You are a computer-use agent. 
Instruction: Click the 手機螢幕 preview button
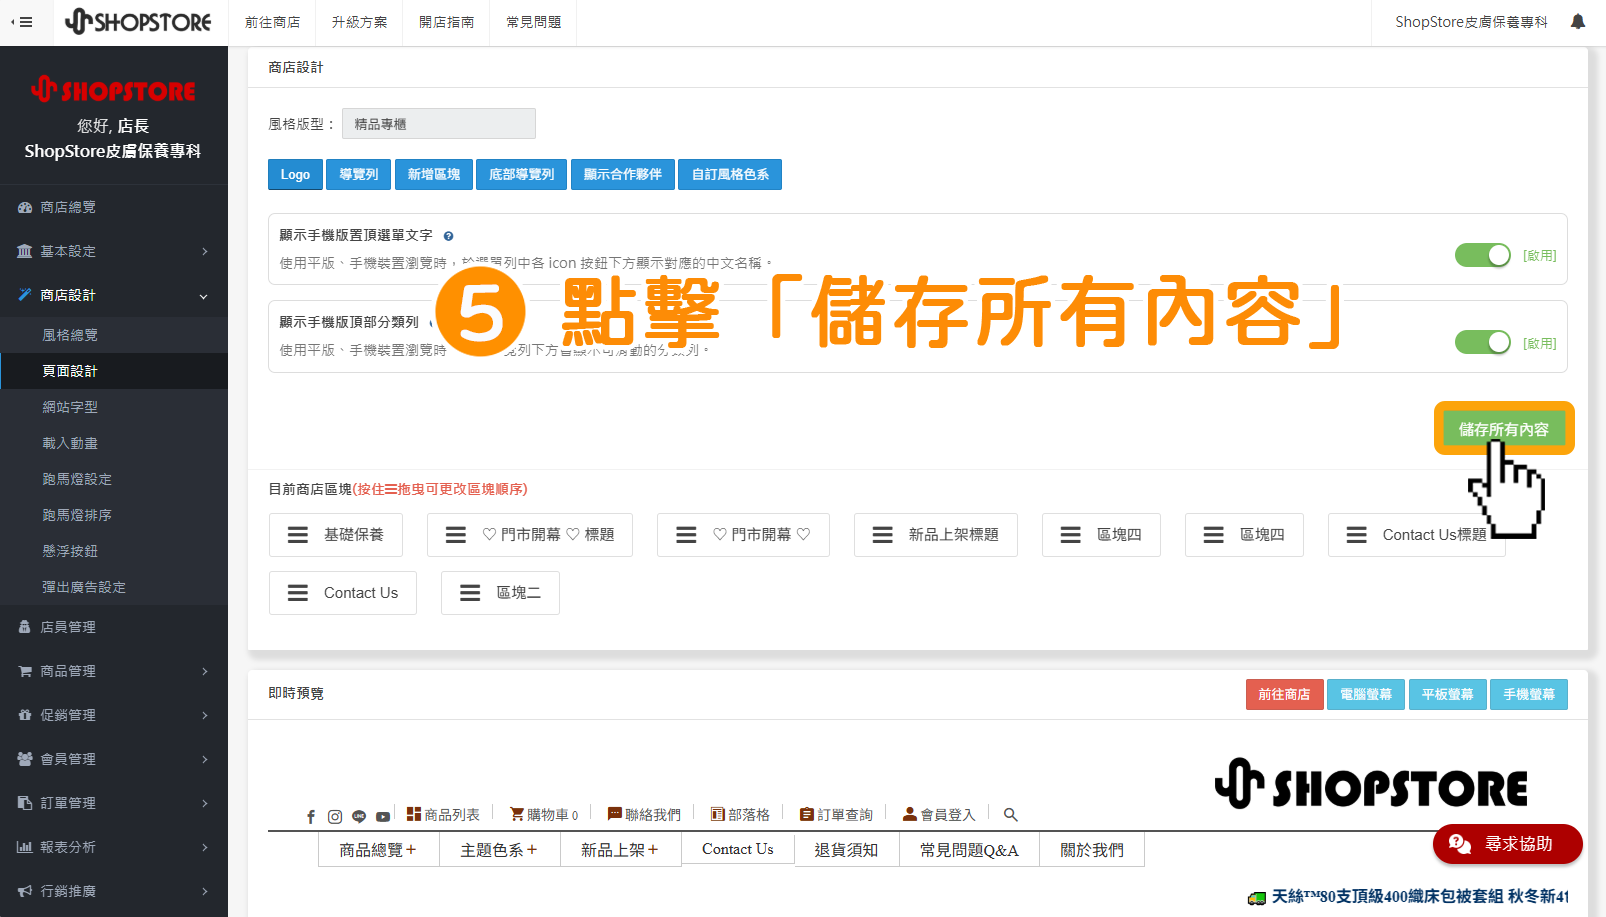1529,693
